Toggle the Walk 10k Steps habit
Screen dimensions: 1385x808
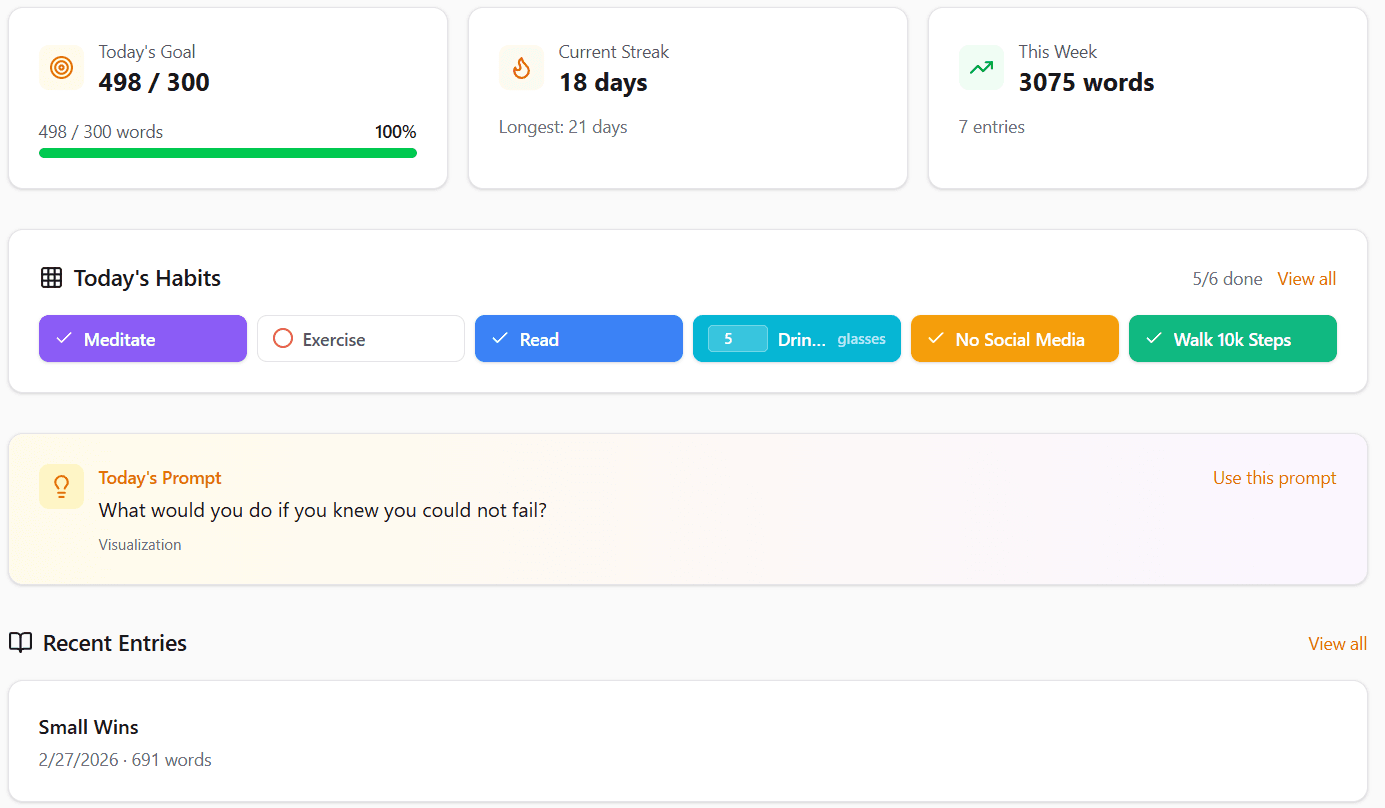(x=1233, y=339)
